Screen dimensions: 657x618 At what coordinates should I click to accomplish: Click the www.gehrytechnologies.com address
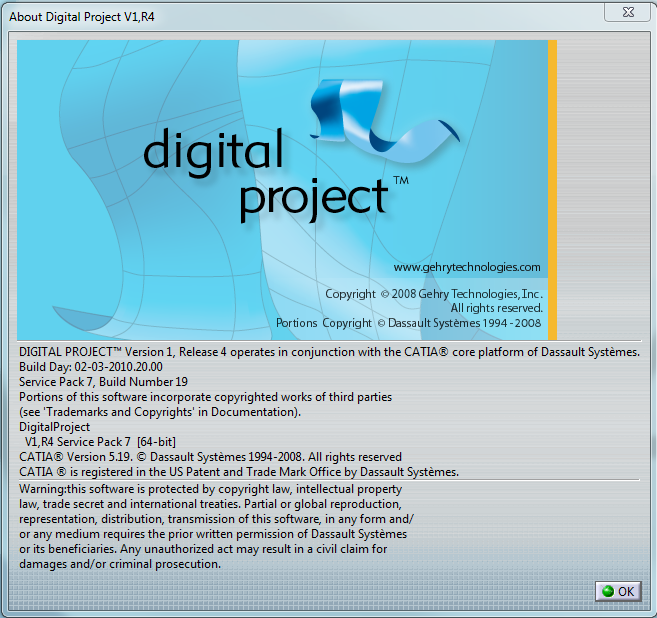point(467,267)
